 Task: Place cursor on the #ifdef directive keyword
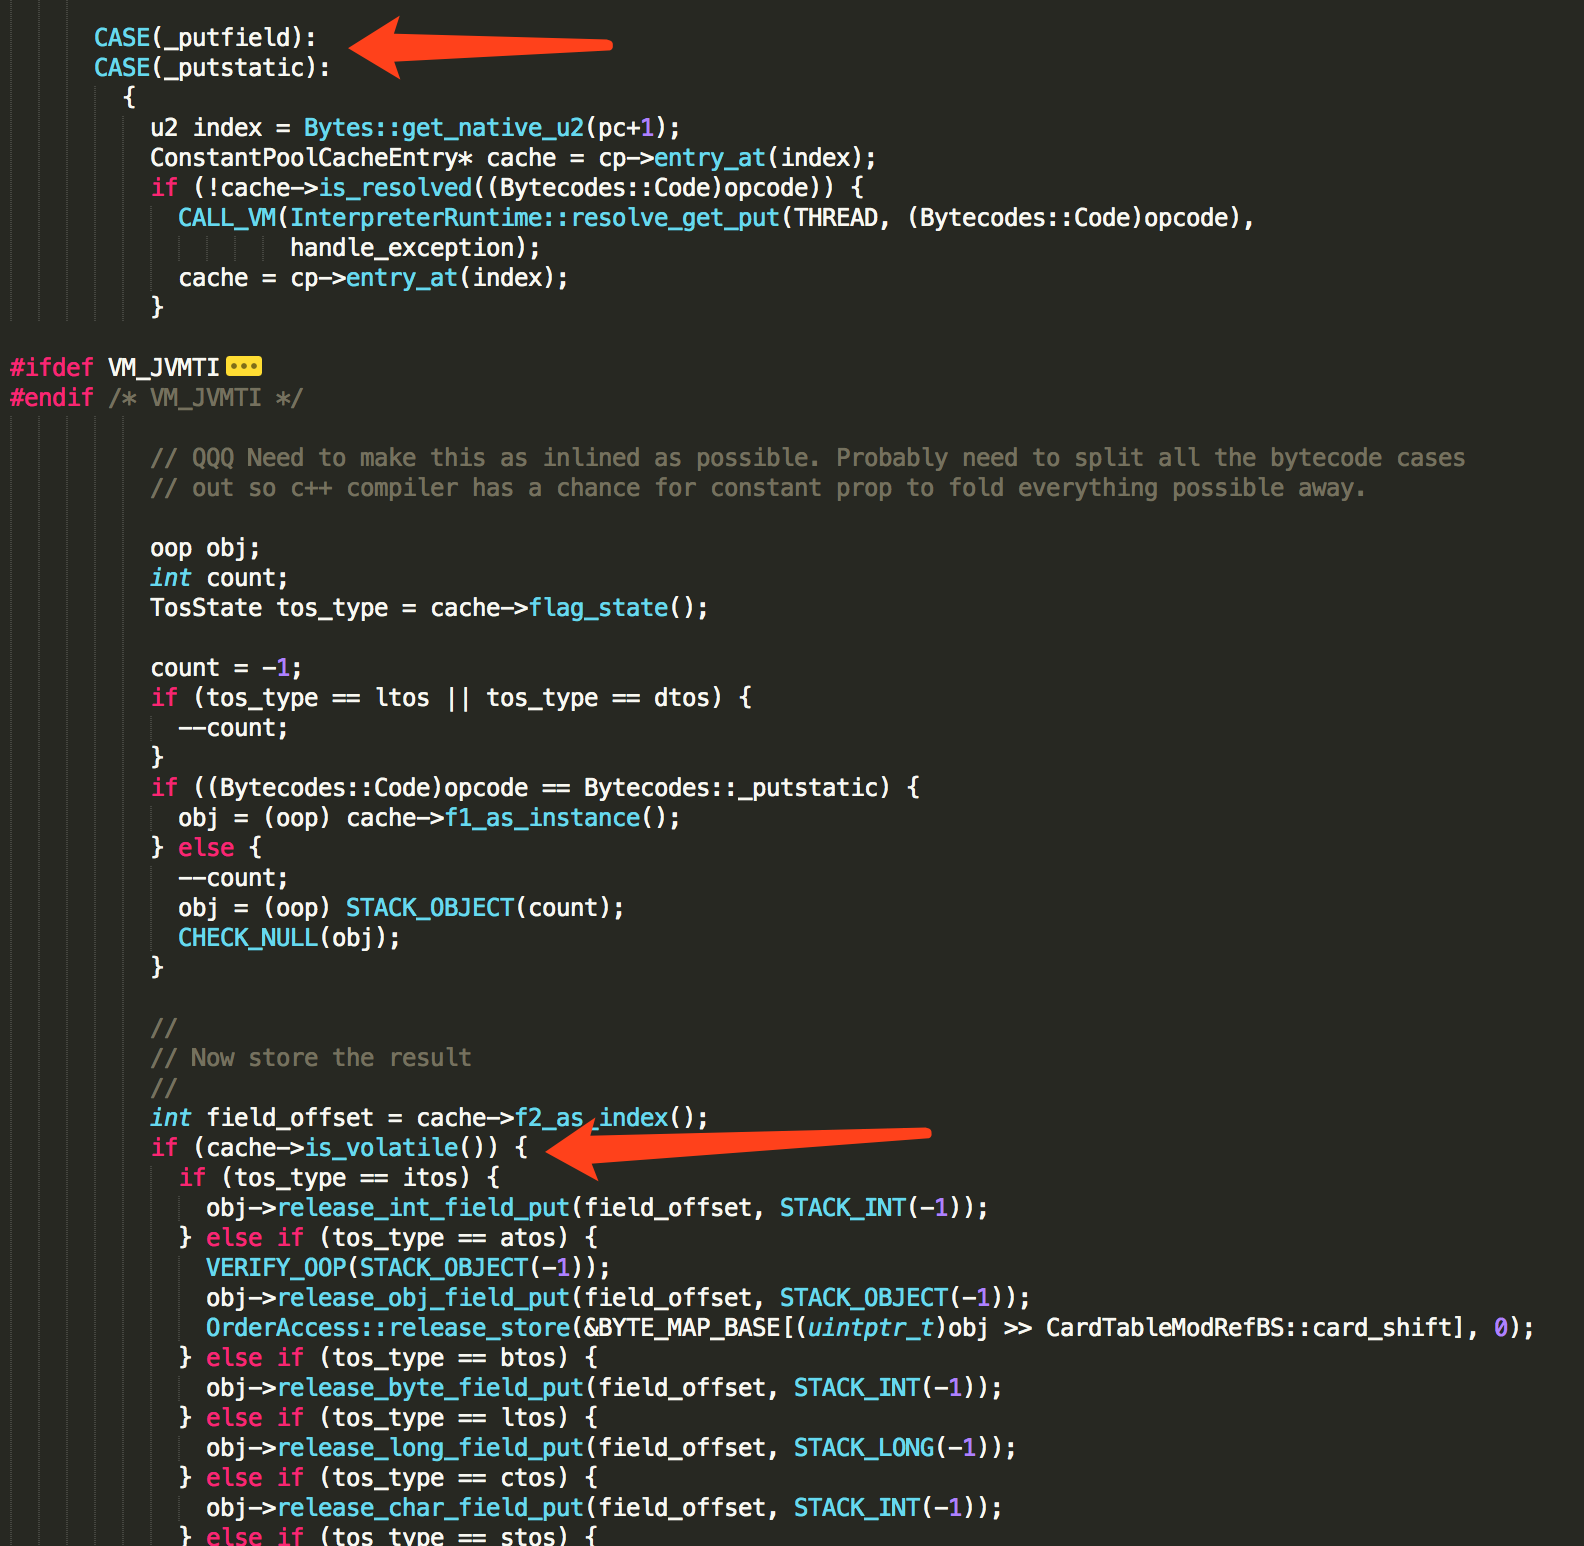pos(51,368)
